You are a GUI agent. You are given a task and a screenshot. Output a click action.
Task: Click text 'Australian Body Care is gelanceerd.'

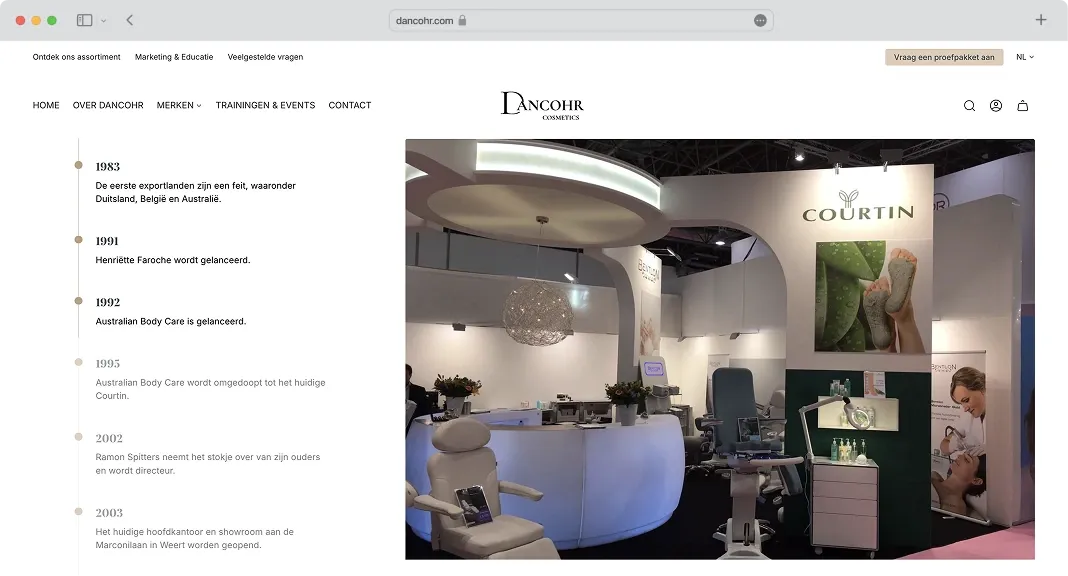coord(171,321)
